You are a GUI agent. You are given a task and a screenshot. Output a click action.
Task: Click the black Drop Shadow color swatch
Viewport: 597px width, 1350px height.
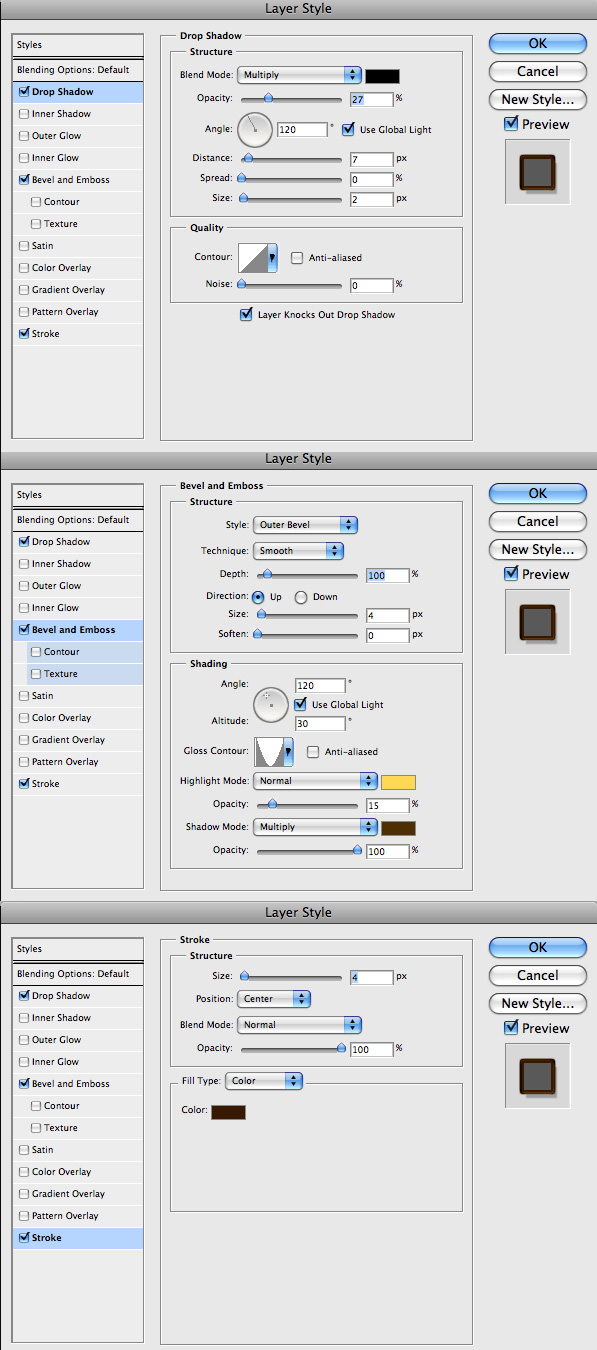point(382,75)
